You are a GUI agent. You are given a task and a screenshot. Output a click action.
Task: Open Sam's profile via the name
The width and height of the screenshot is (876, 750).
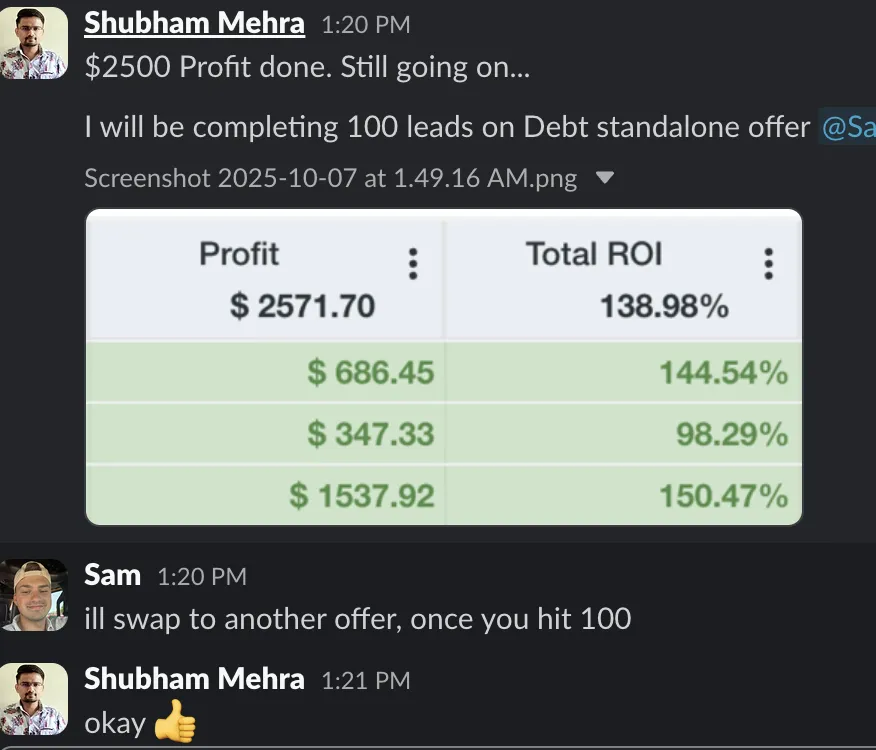112,575
